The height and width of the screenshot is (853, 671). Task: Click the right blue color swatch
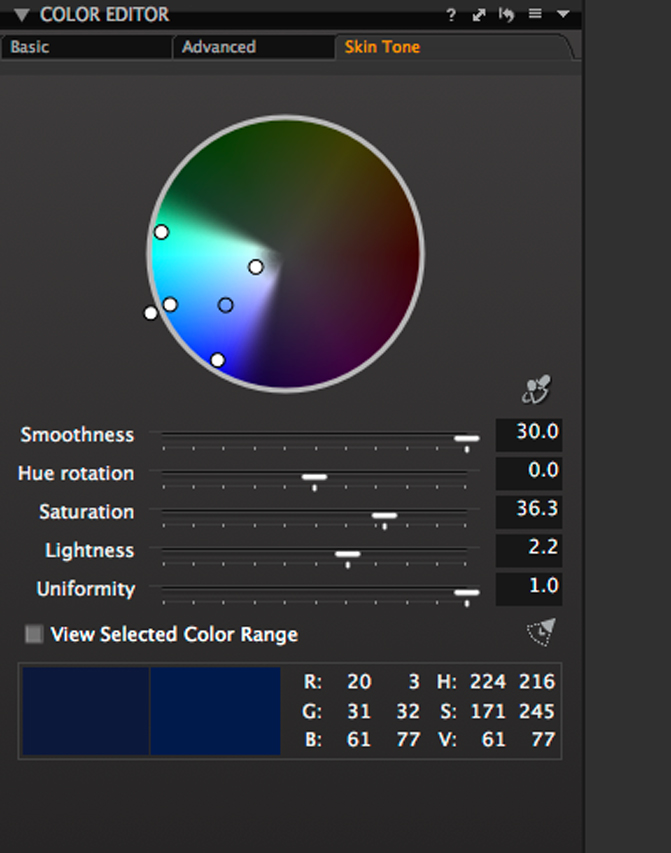click(x=216, y=710)
